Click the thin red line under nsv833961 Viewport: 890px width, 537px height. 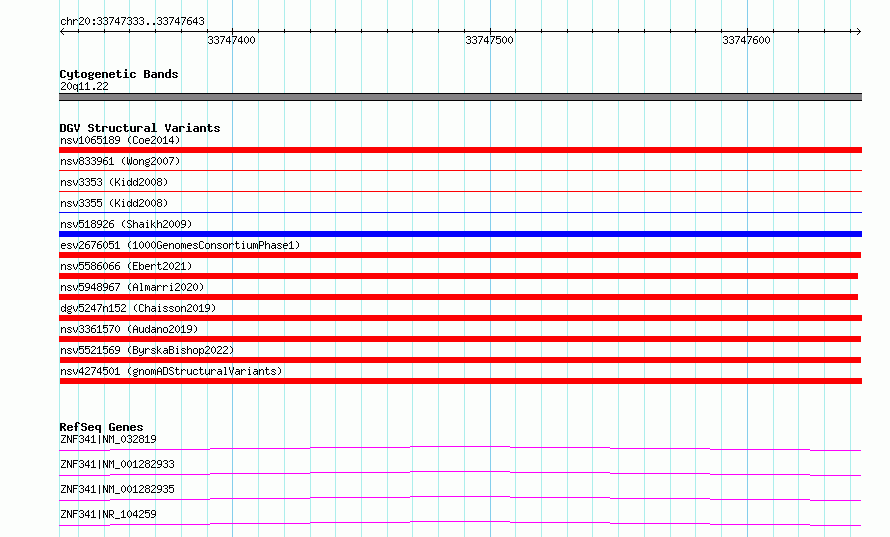[460, 170]
